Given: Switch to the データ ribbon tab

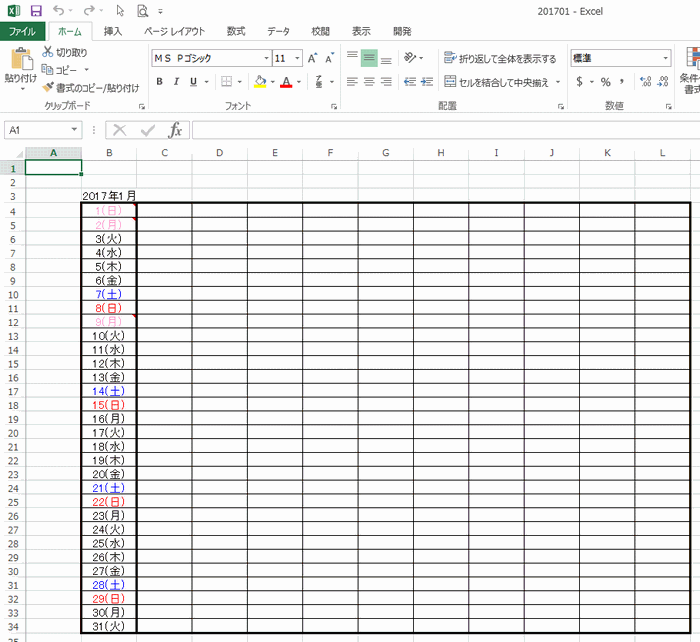Looking at the screenshot, I should click(x=278, y=31).
